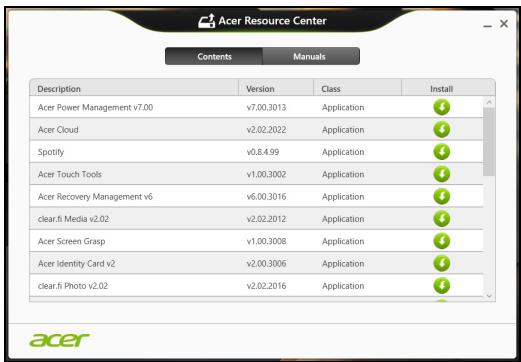The image size is (521, 362).
Task: Open the Manuals tab
Action: pyautogui.click(x=311, y=56)
